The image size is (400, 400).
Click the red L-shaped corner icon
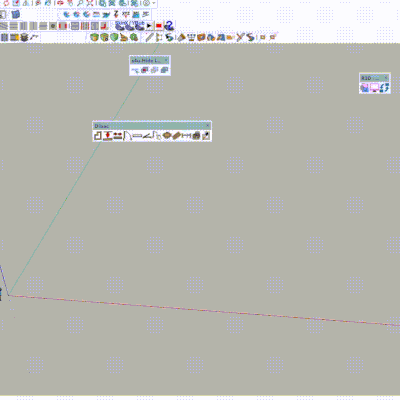[x=104, y=26]
